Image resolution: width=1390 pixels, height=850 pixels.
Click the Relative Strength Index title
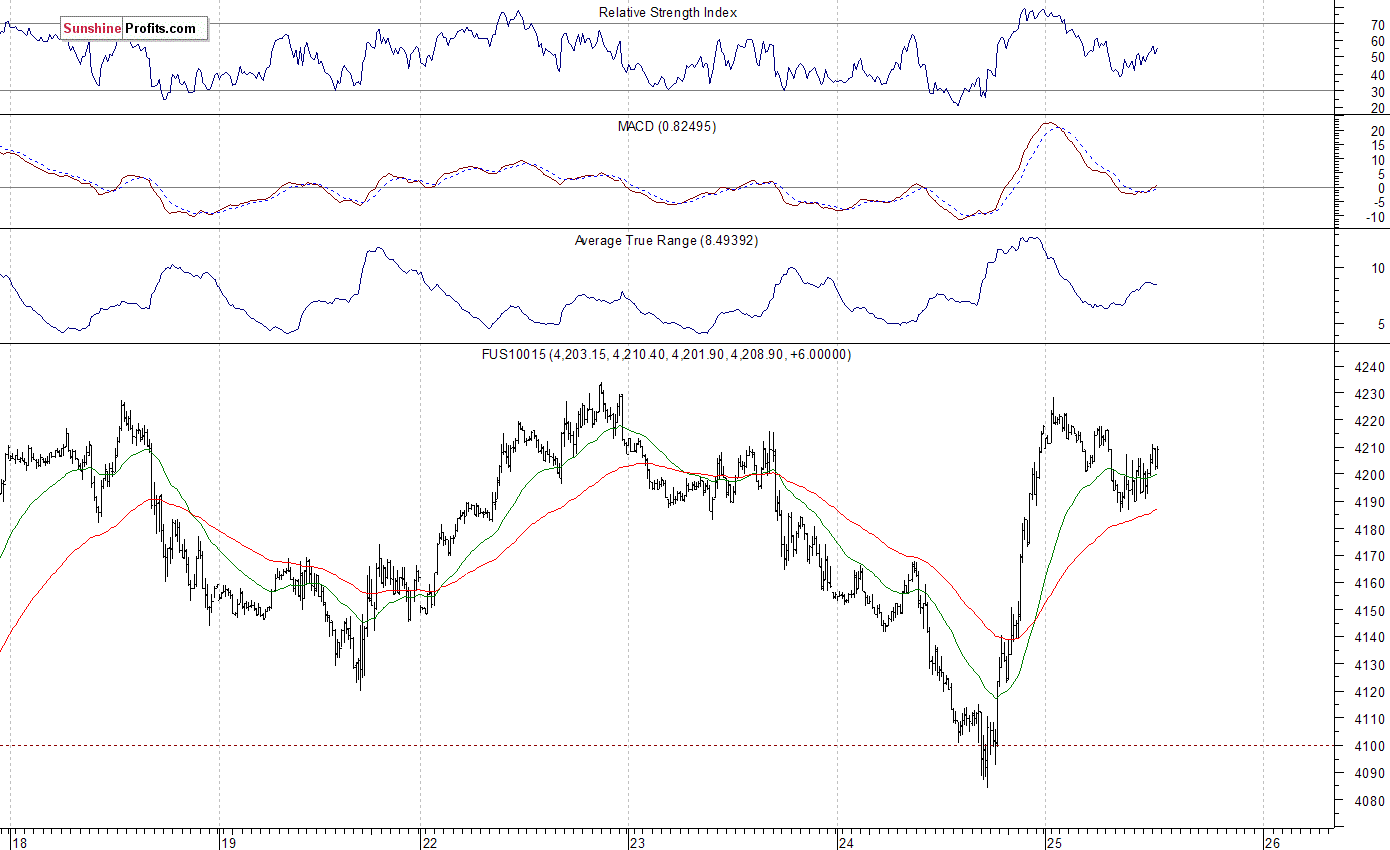(668, 12)
